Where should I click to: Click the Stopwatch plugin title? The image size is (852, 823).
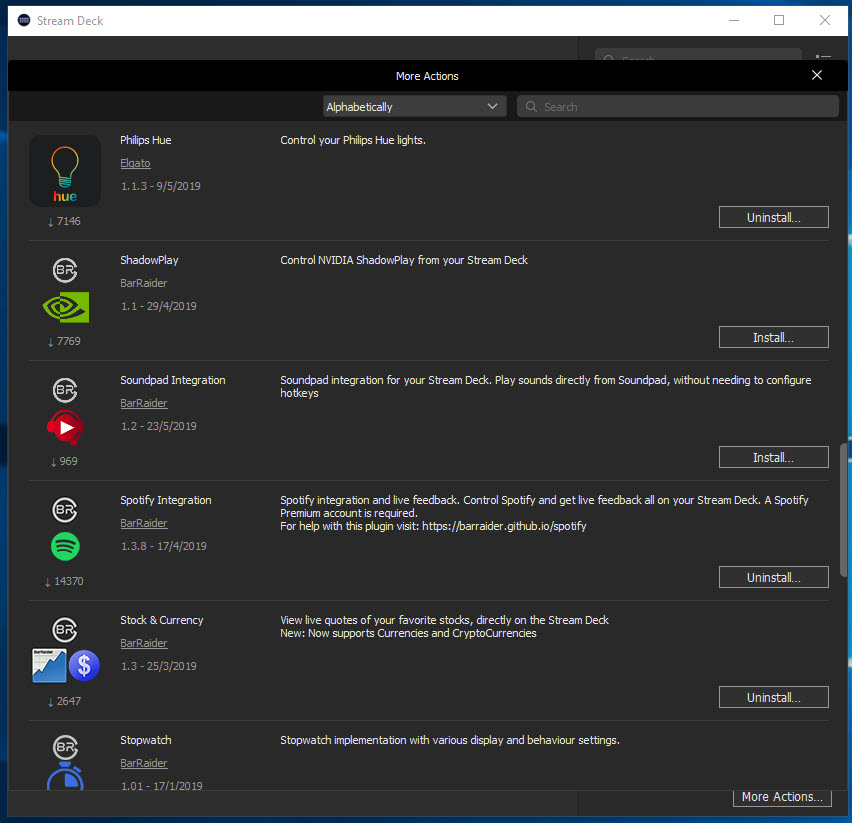pyautogui.click(x=146, y=740)
